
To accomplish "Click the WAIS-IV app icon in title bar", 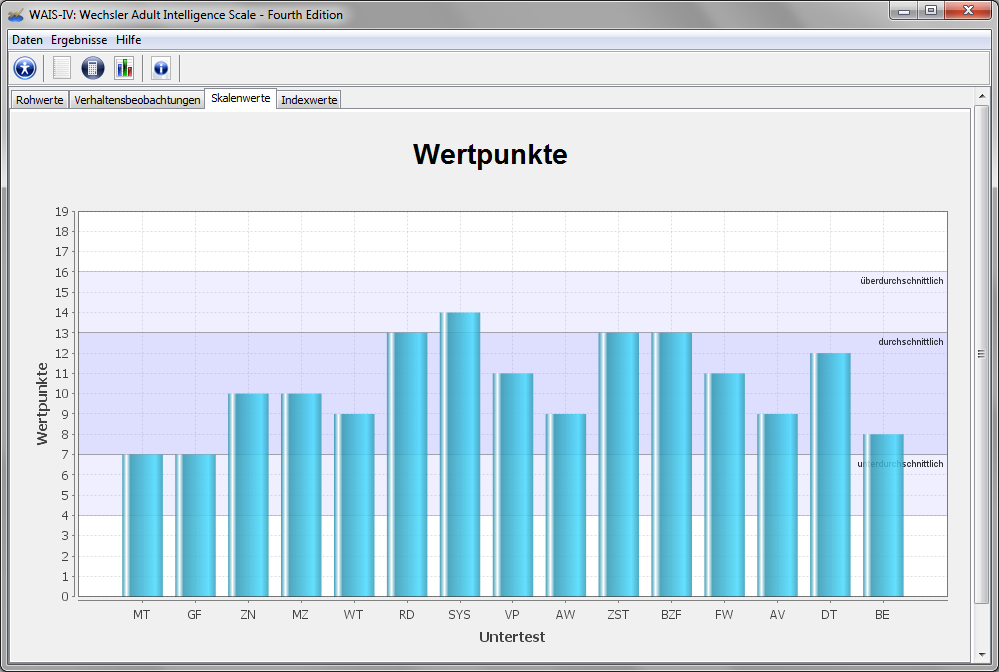I will coord(16,15).
